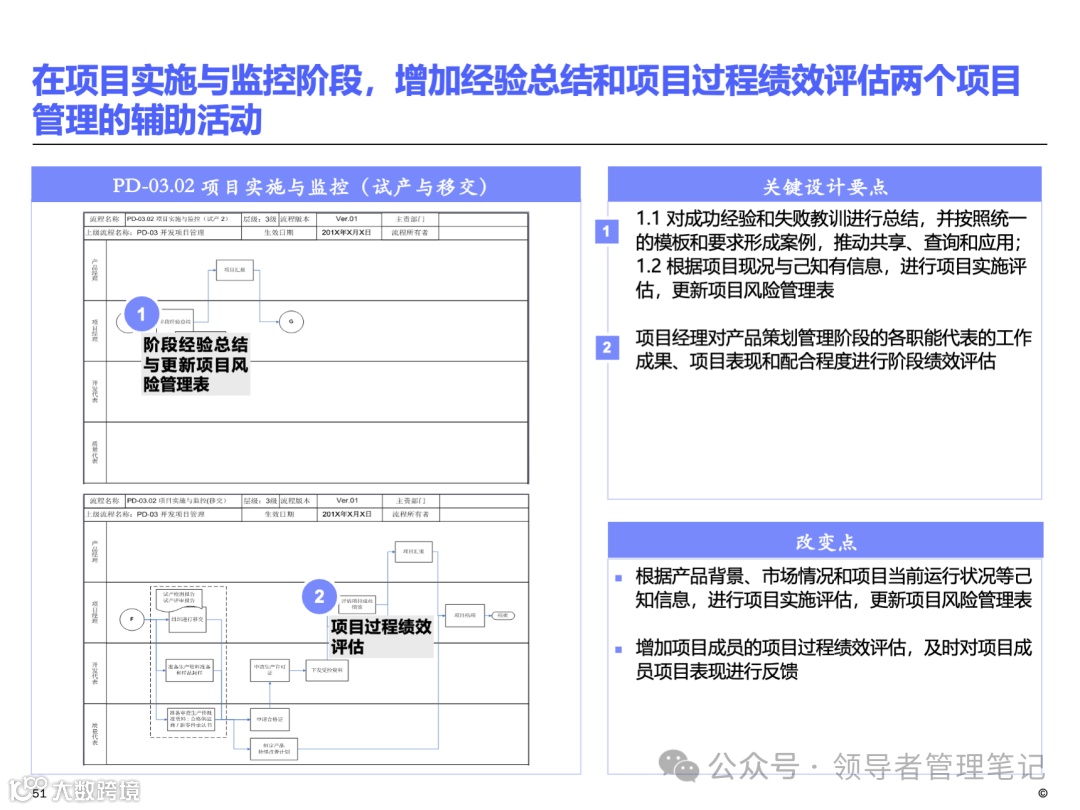Click paragraph 1.2 根据项目现况与已知有信息
Image resolution: width=1080 pixels, height=810 pixels.
(831, 278)
